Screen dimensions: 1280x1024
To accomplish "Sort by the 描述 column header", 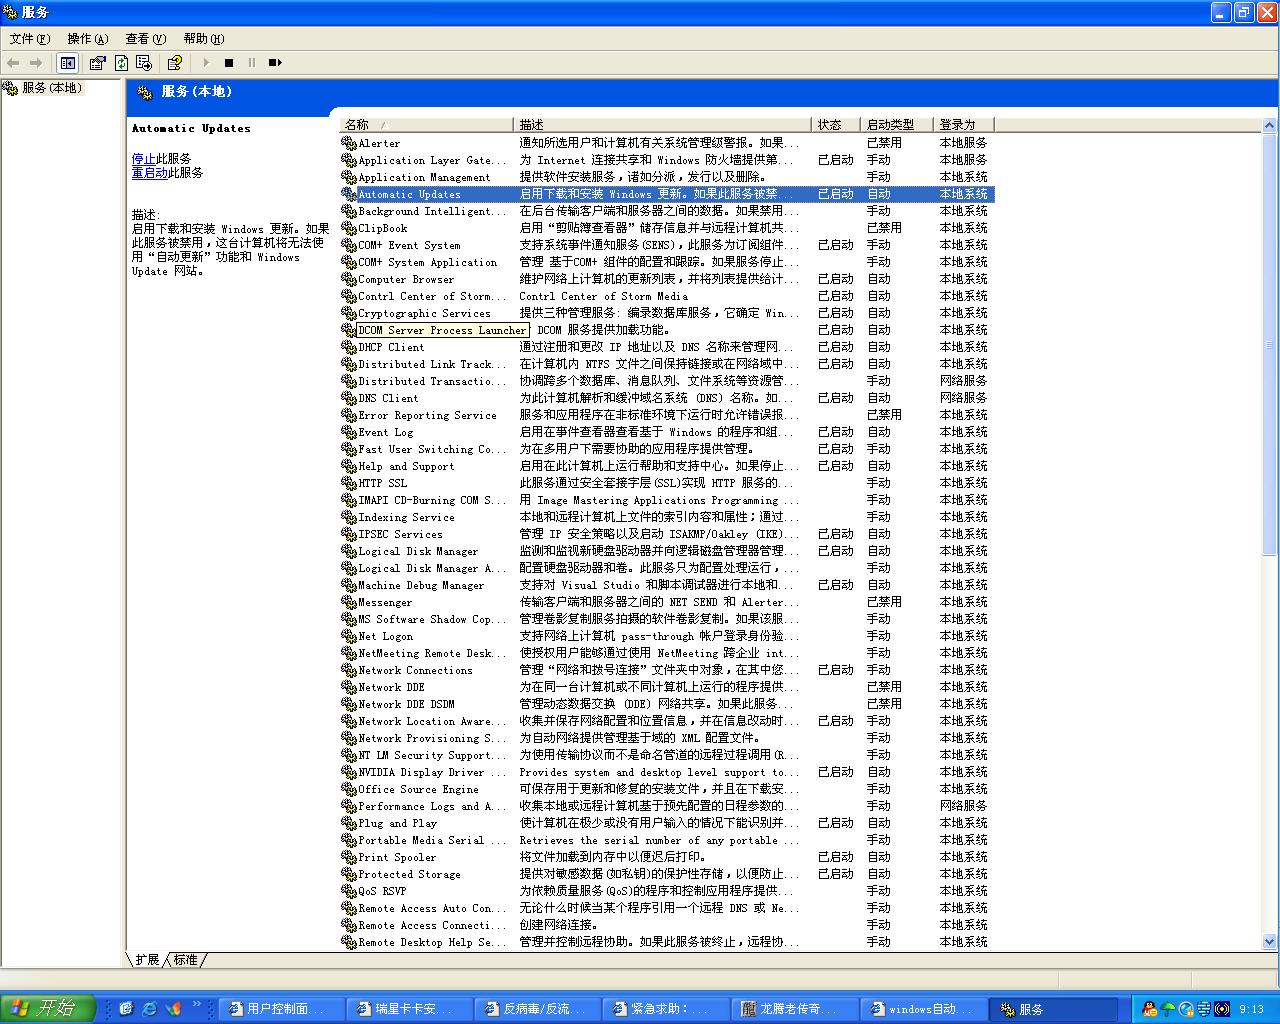I will coord(663,125).
